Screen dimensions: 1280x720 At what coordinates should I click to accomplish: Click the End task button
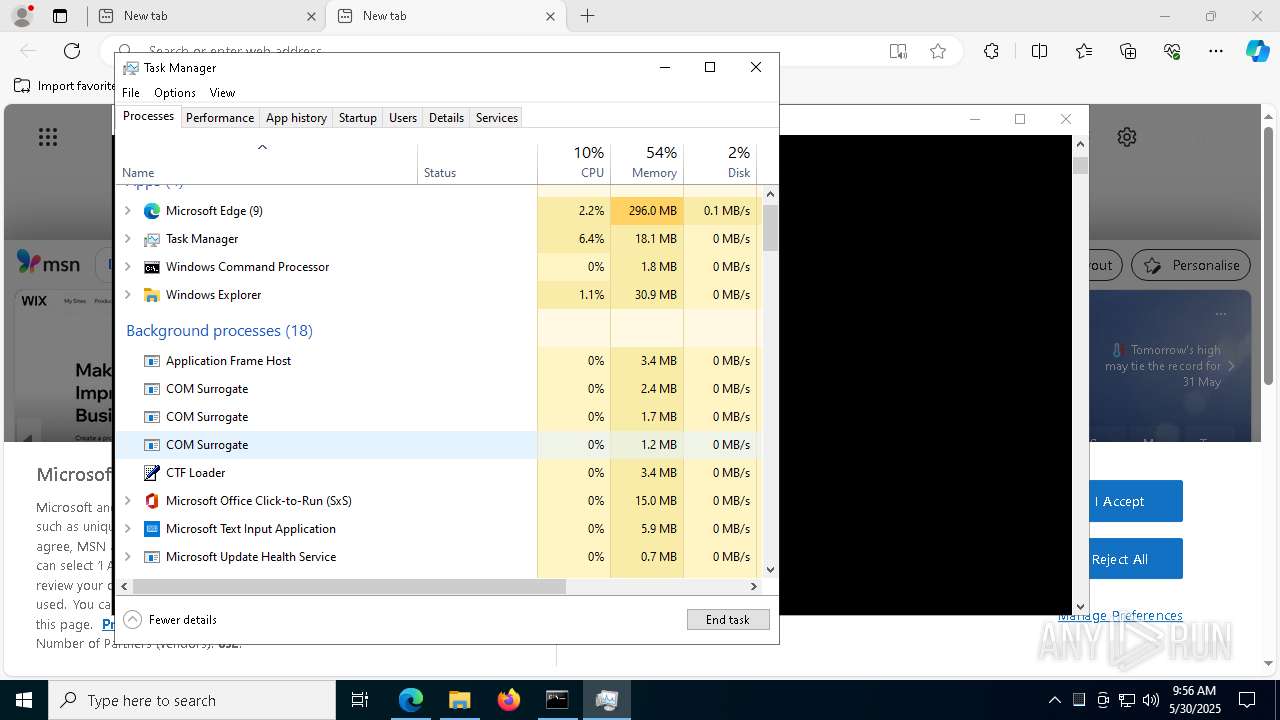click(x=728, y=620)
